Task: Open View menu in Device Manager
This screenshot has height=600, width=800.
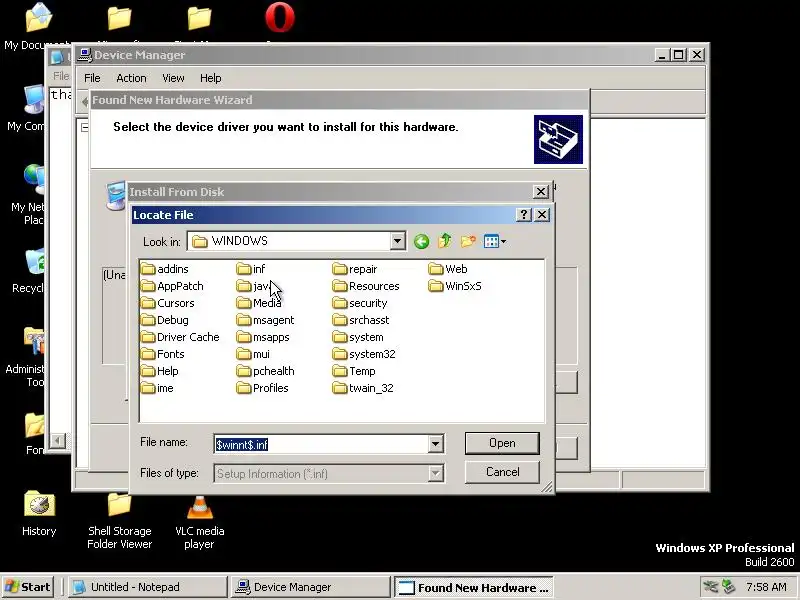Action: (173, 78)
